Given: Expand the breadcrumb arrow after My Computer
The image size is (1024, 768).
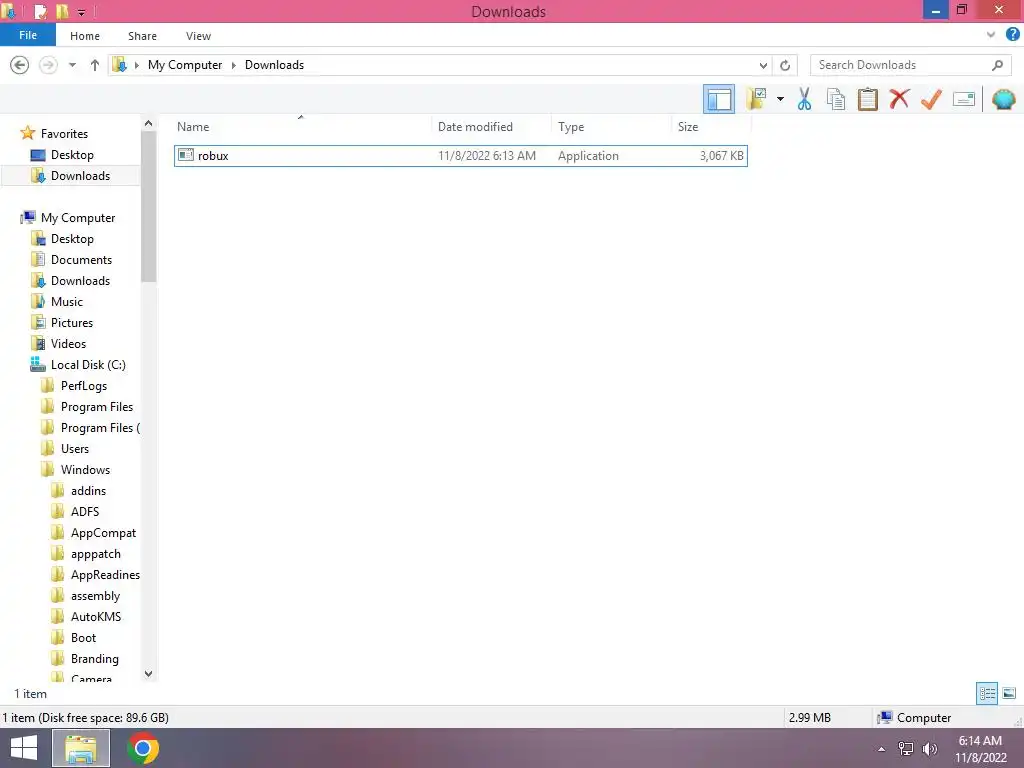Looking at the screenshot, I should [233, 65].
